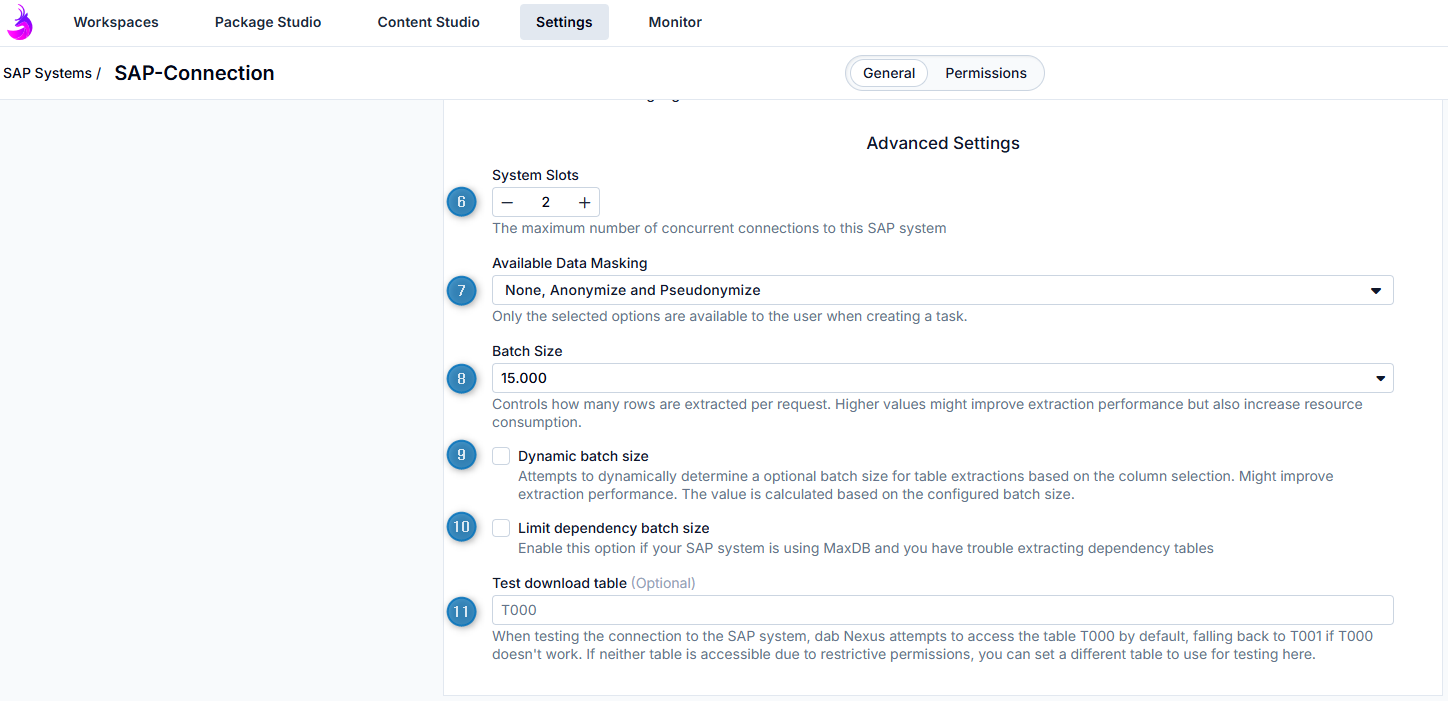
Task: Open the Workspaces menu
Action: coord(116,22)
